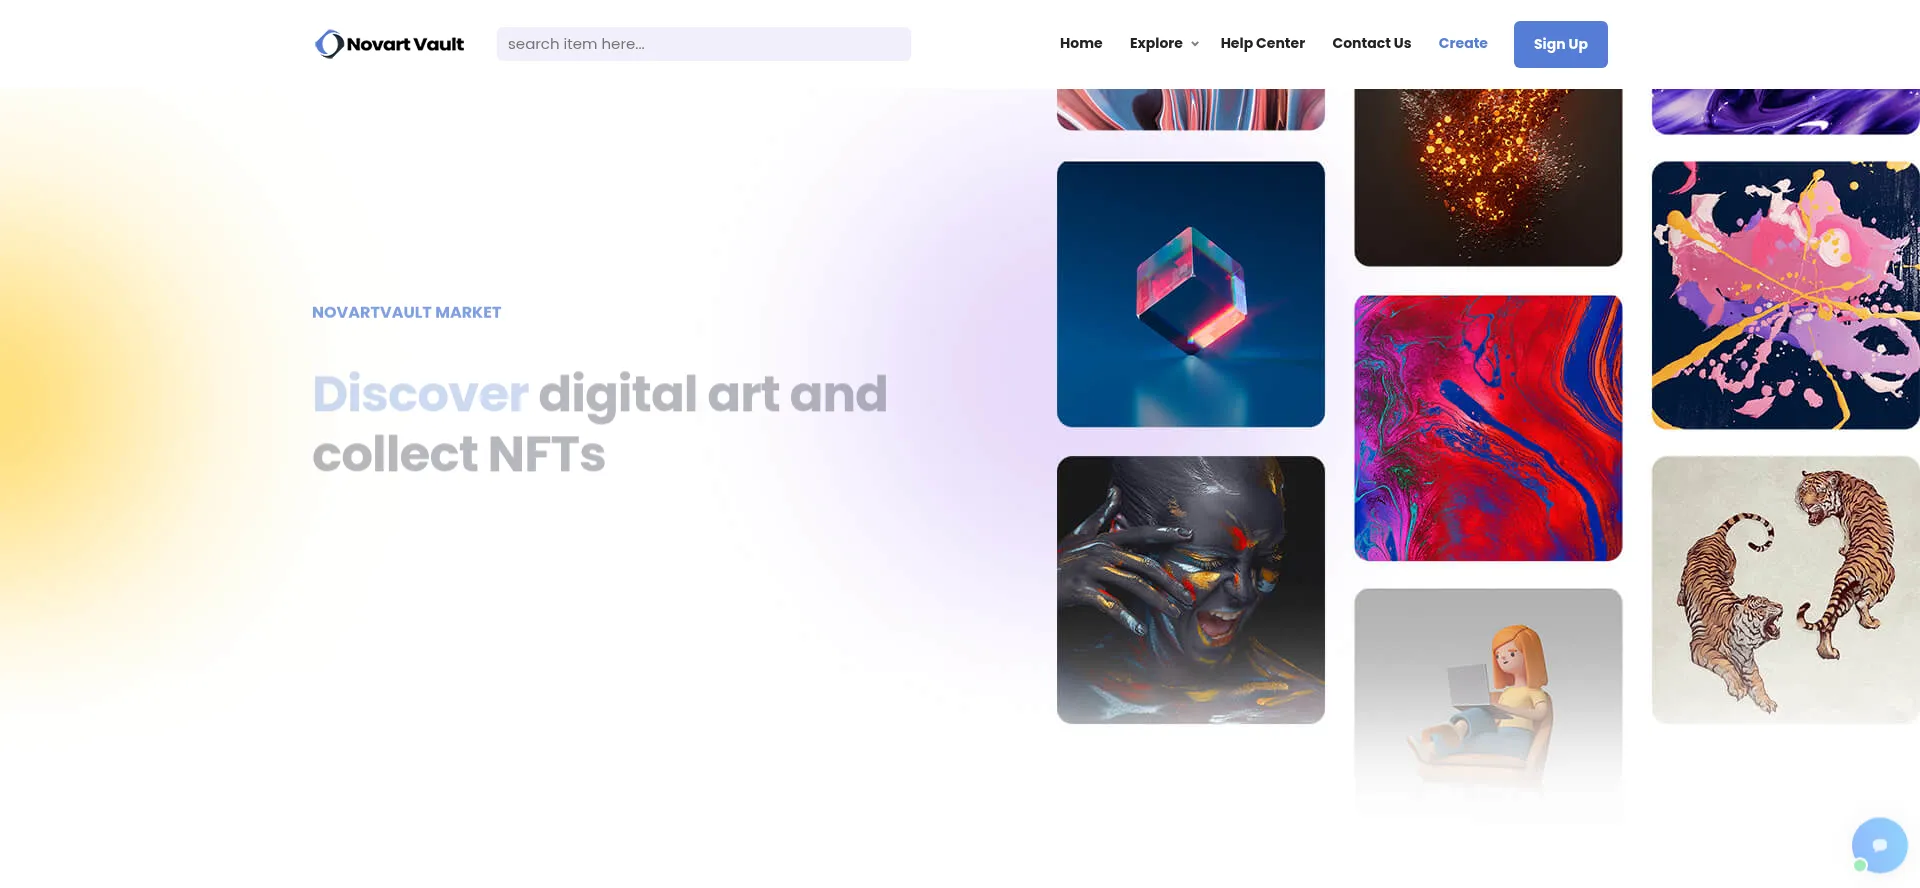Image resolution: width=1920 pixels, height=888 pixels.
Task: Open the pink paint splatter artwork
Action: [x=1784, y=295]
